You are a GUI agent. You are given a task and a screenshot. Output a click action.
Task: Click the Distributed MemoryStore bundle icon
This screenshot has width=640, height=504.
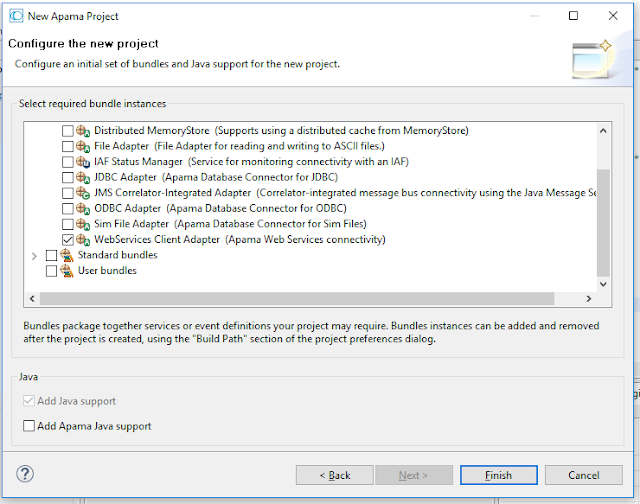(83, 131)
